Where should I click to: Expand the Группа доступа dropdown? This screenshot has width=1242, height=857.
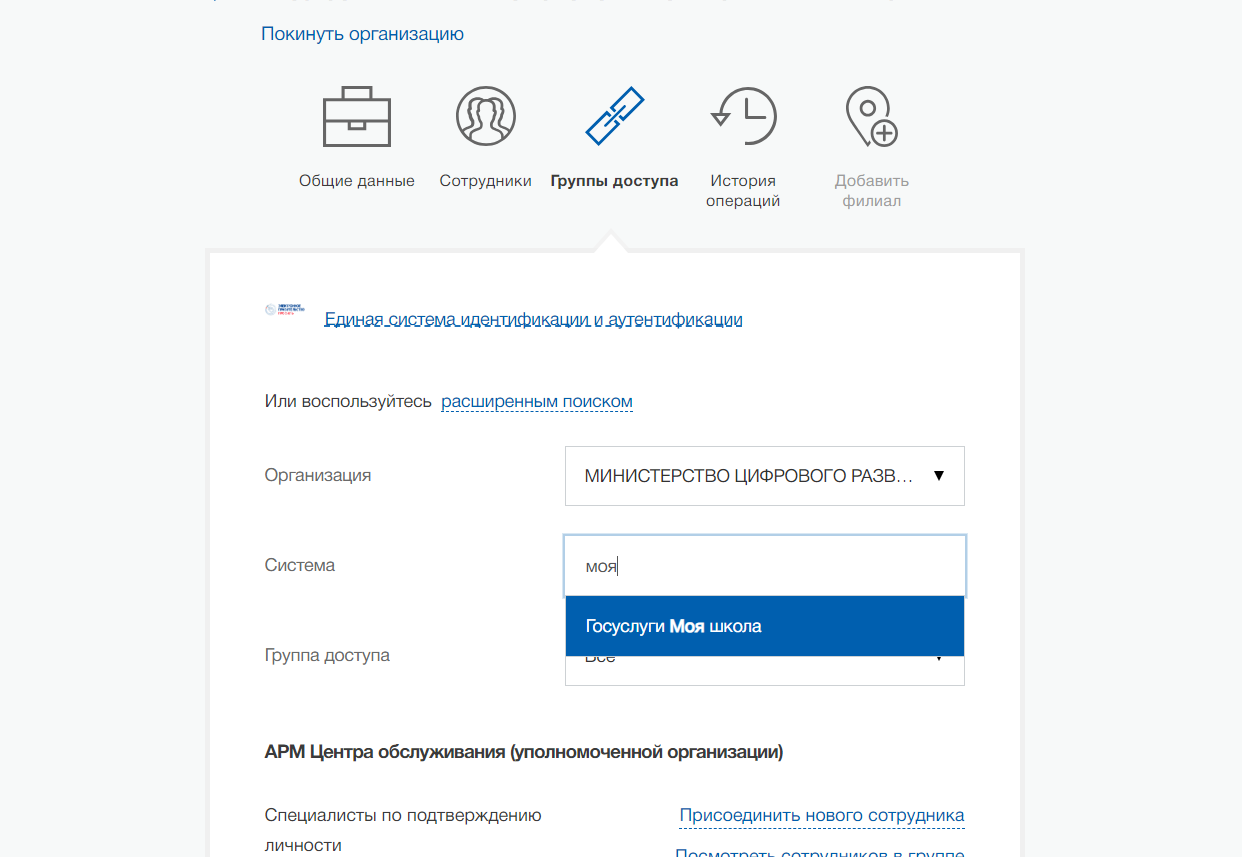click(x=764, y=671)
